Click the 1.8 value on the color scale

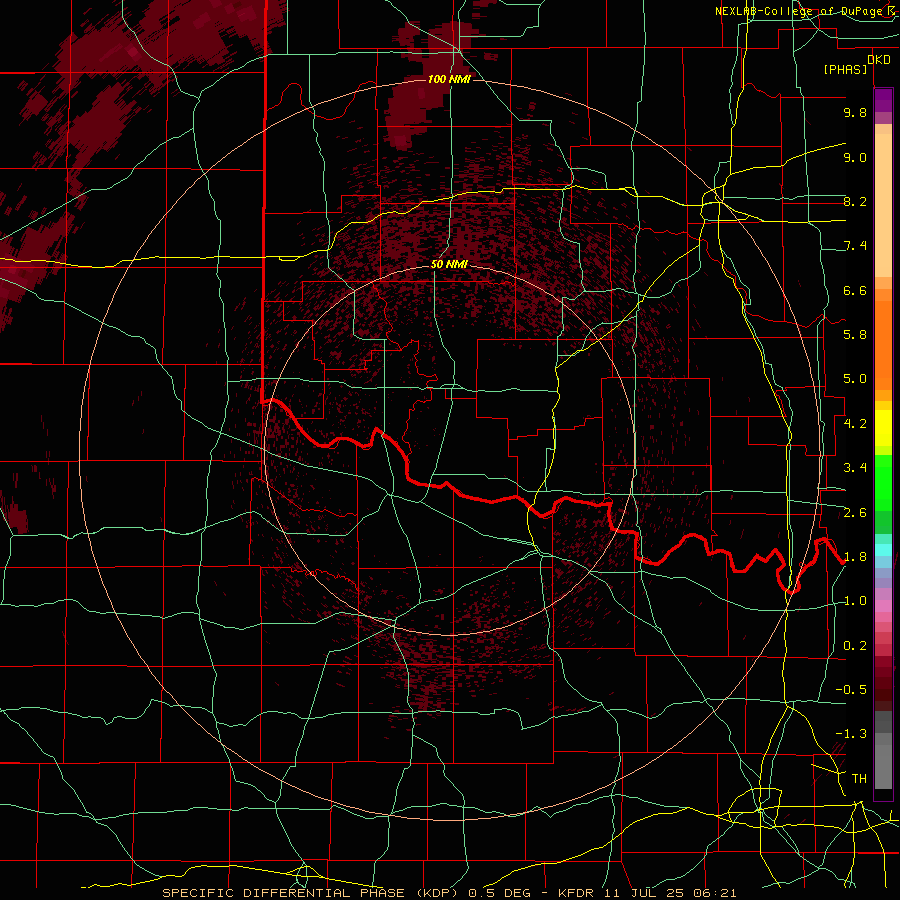coord(855,557)
